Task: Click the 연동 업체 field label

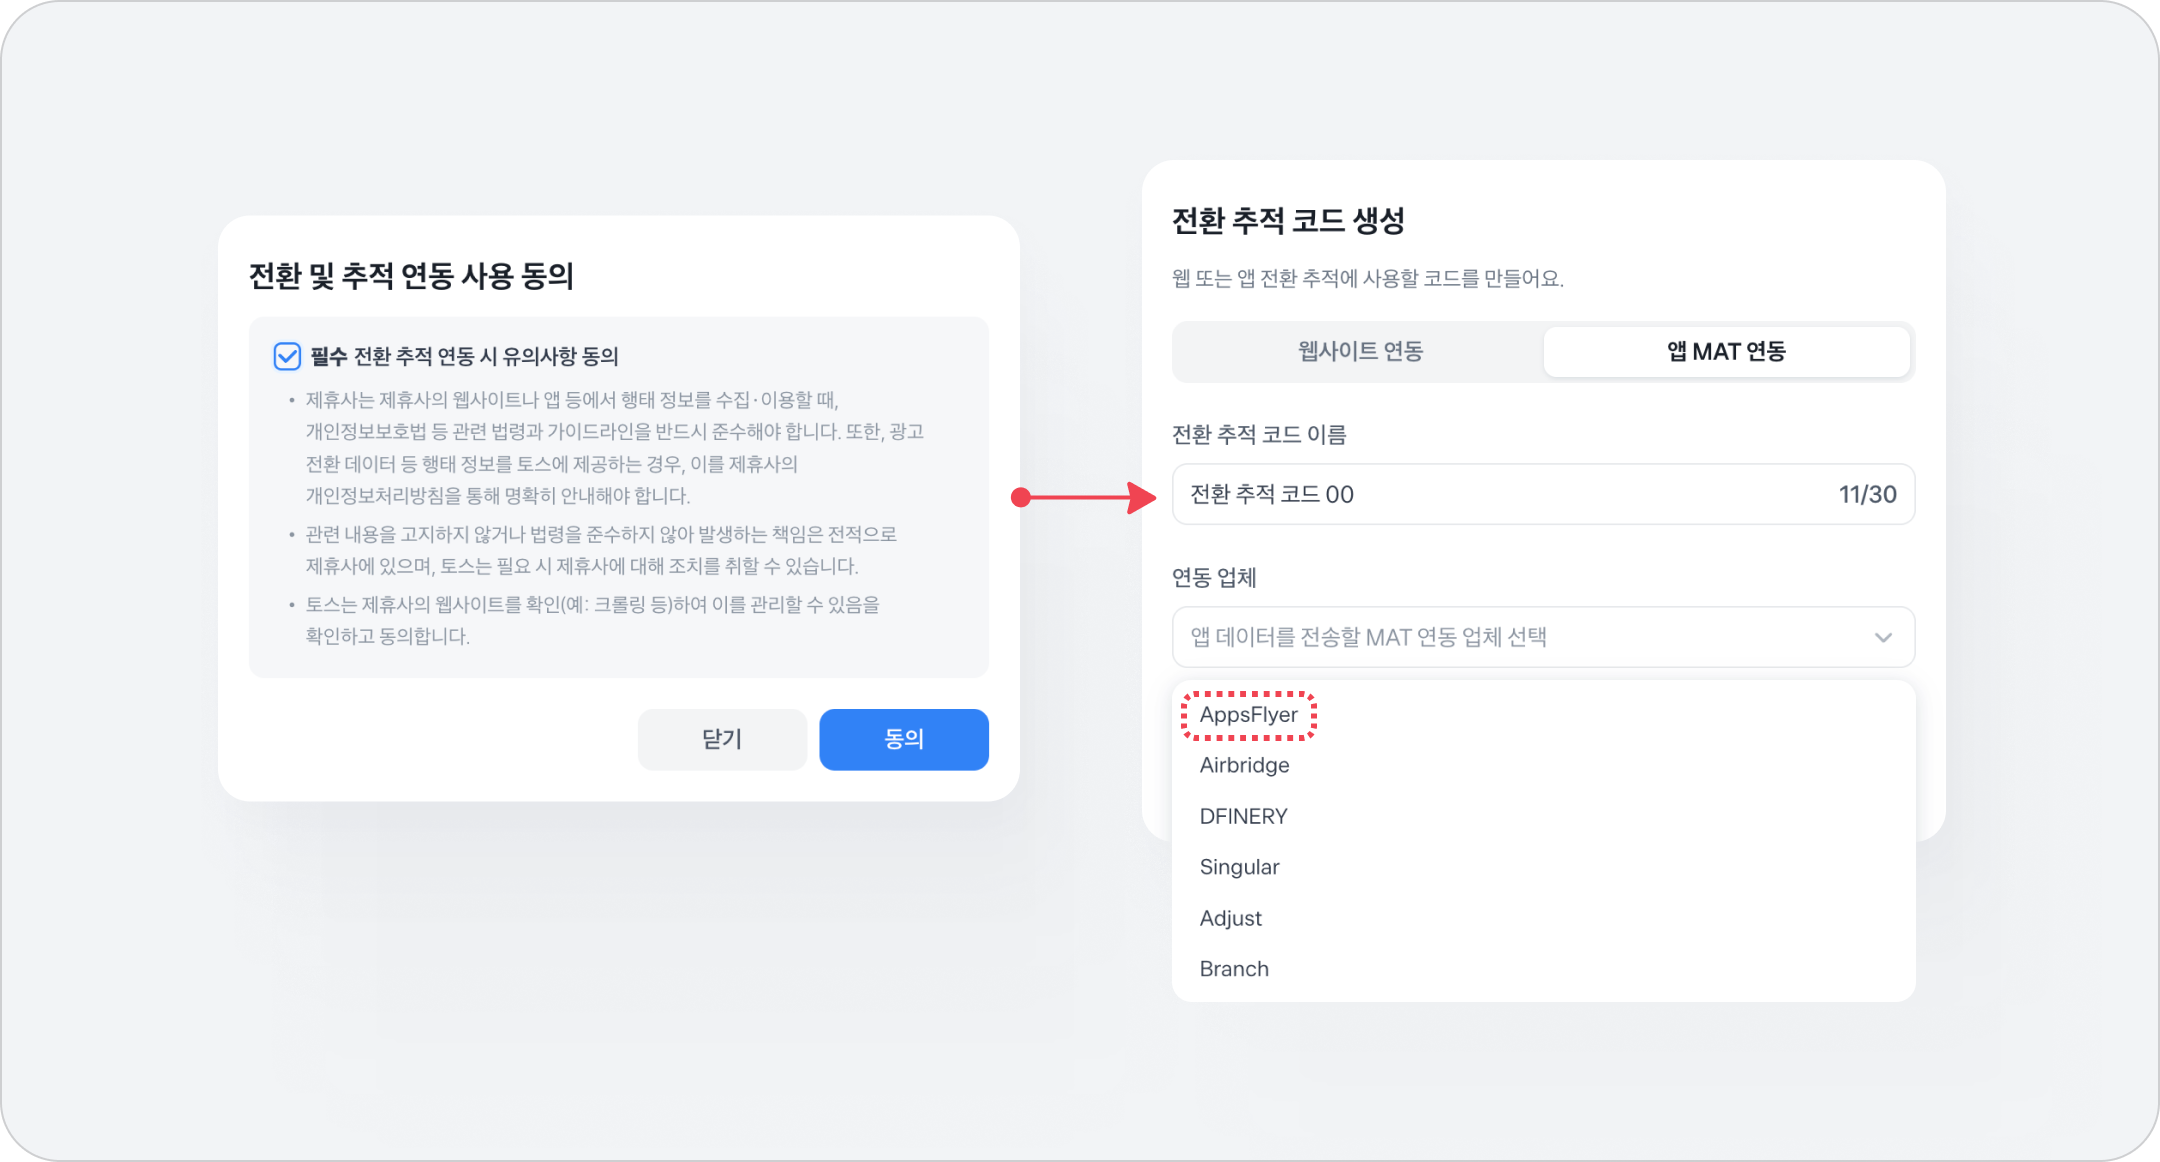Action: [x=1214, y=577]
